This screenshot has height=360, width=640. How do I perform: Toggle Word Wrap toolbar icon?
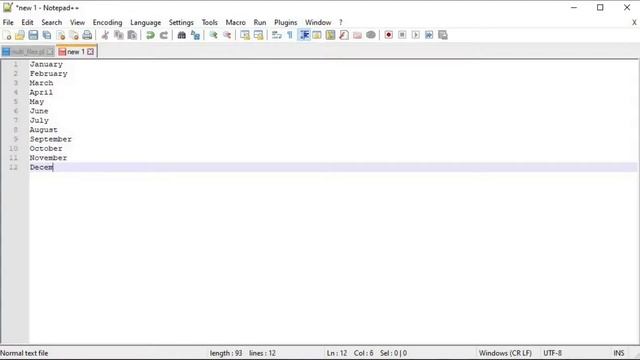(x=277, y=35)
